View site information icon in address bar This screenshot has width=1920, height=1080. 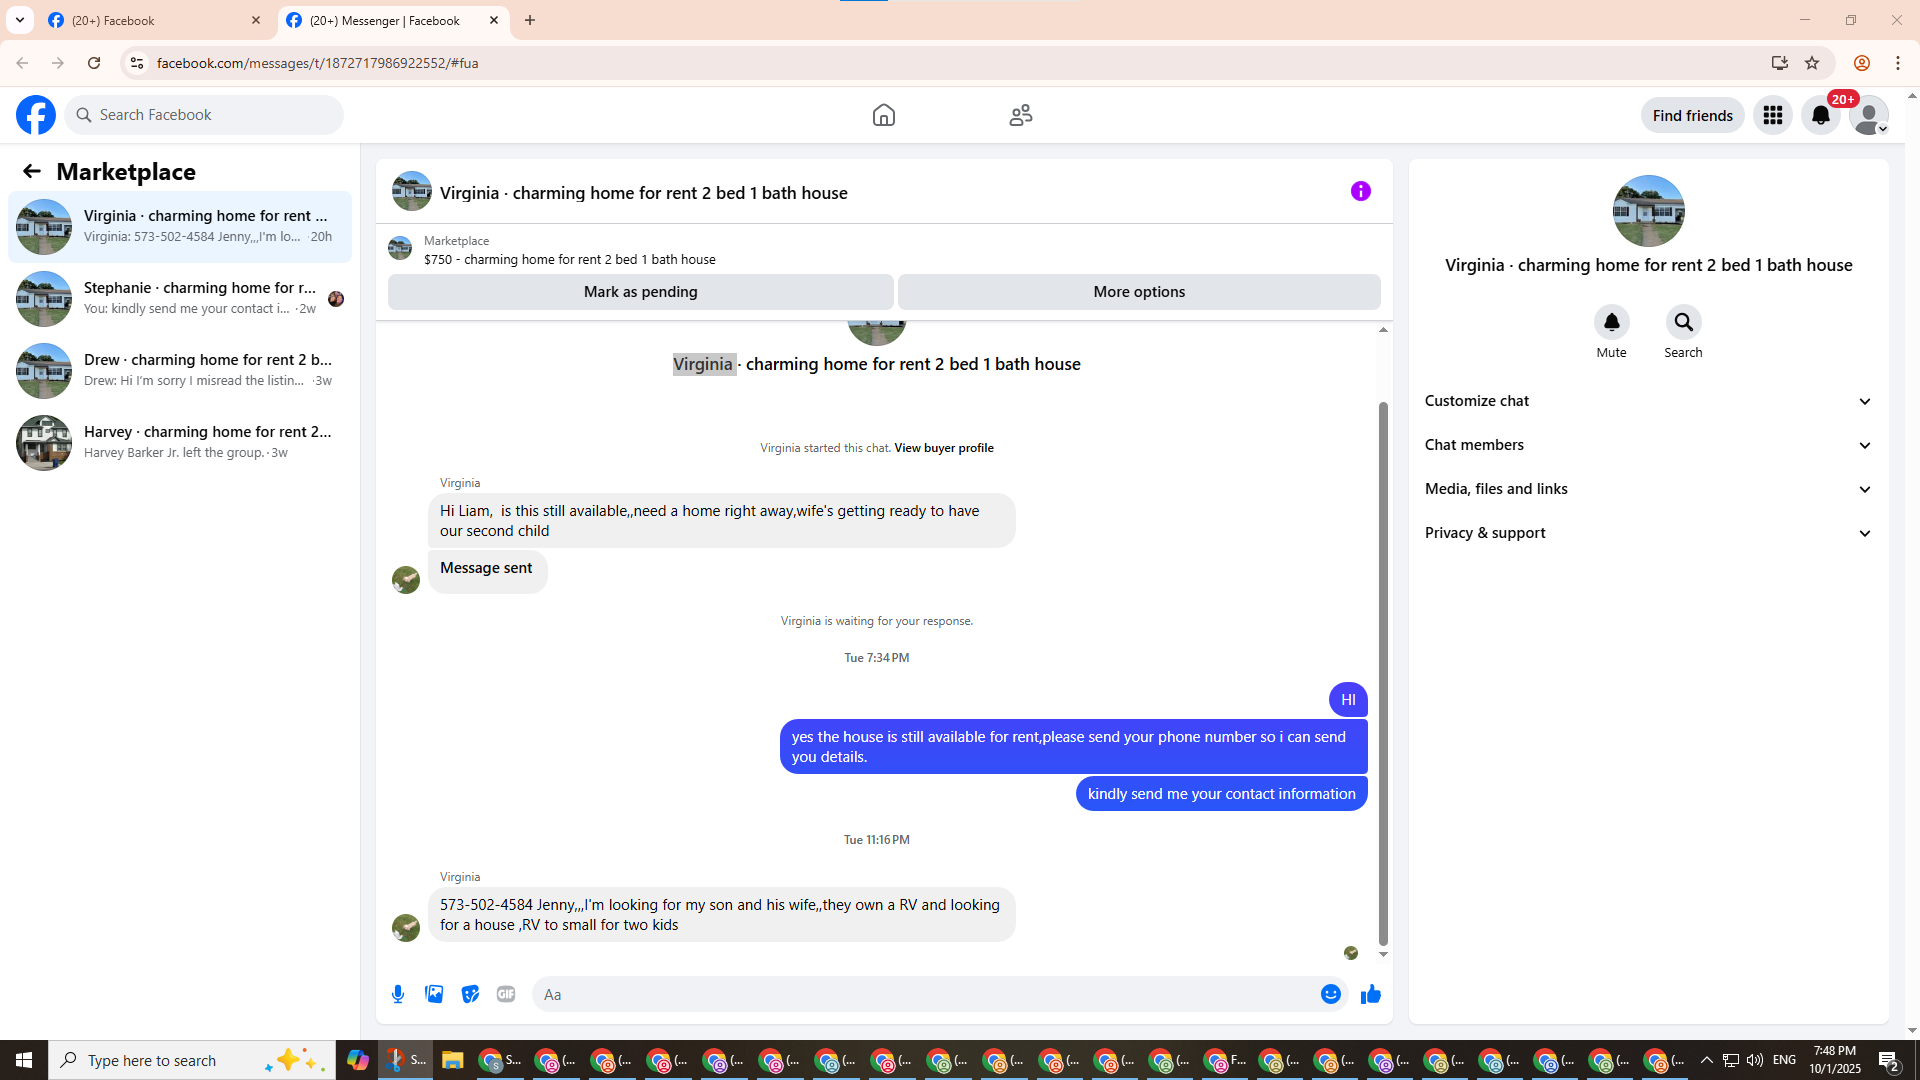[137, 63]
